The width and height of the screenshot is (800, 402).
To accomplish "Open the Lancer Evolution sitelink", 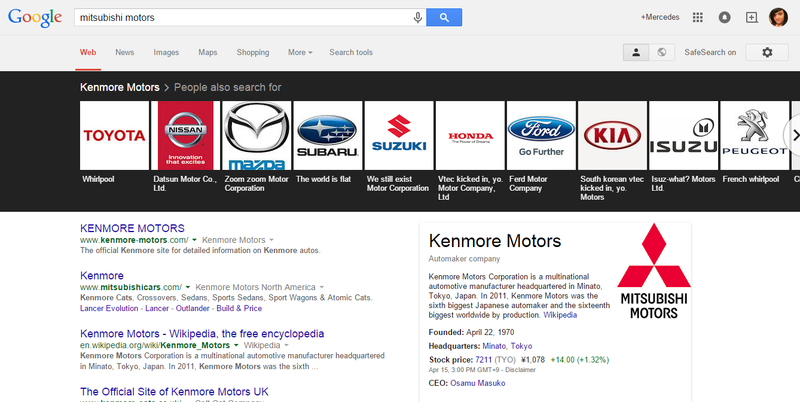I will (109, 308).
